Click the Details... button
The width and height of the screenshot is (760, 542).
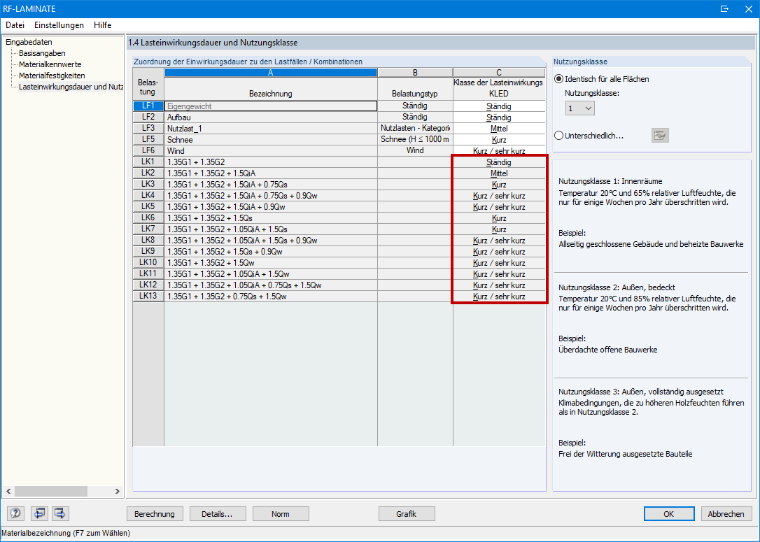tap(217, 514)
